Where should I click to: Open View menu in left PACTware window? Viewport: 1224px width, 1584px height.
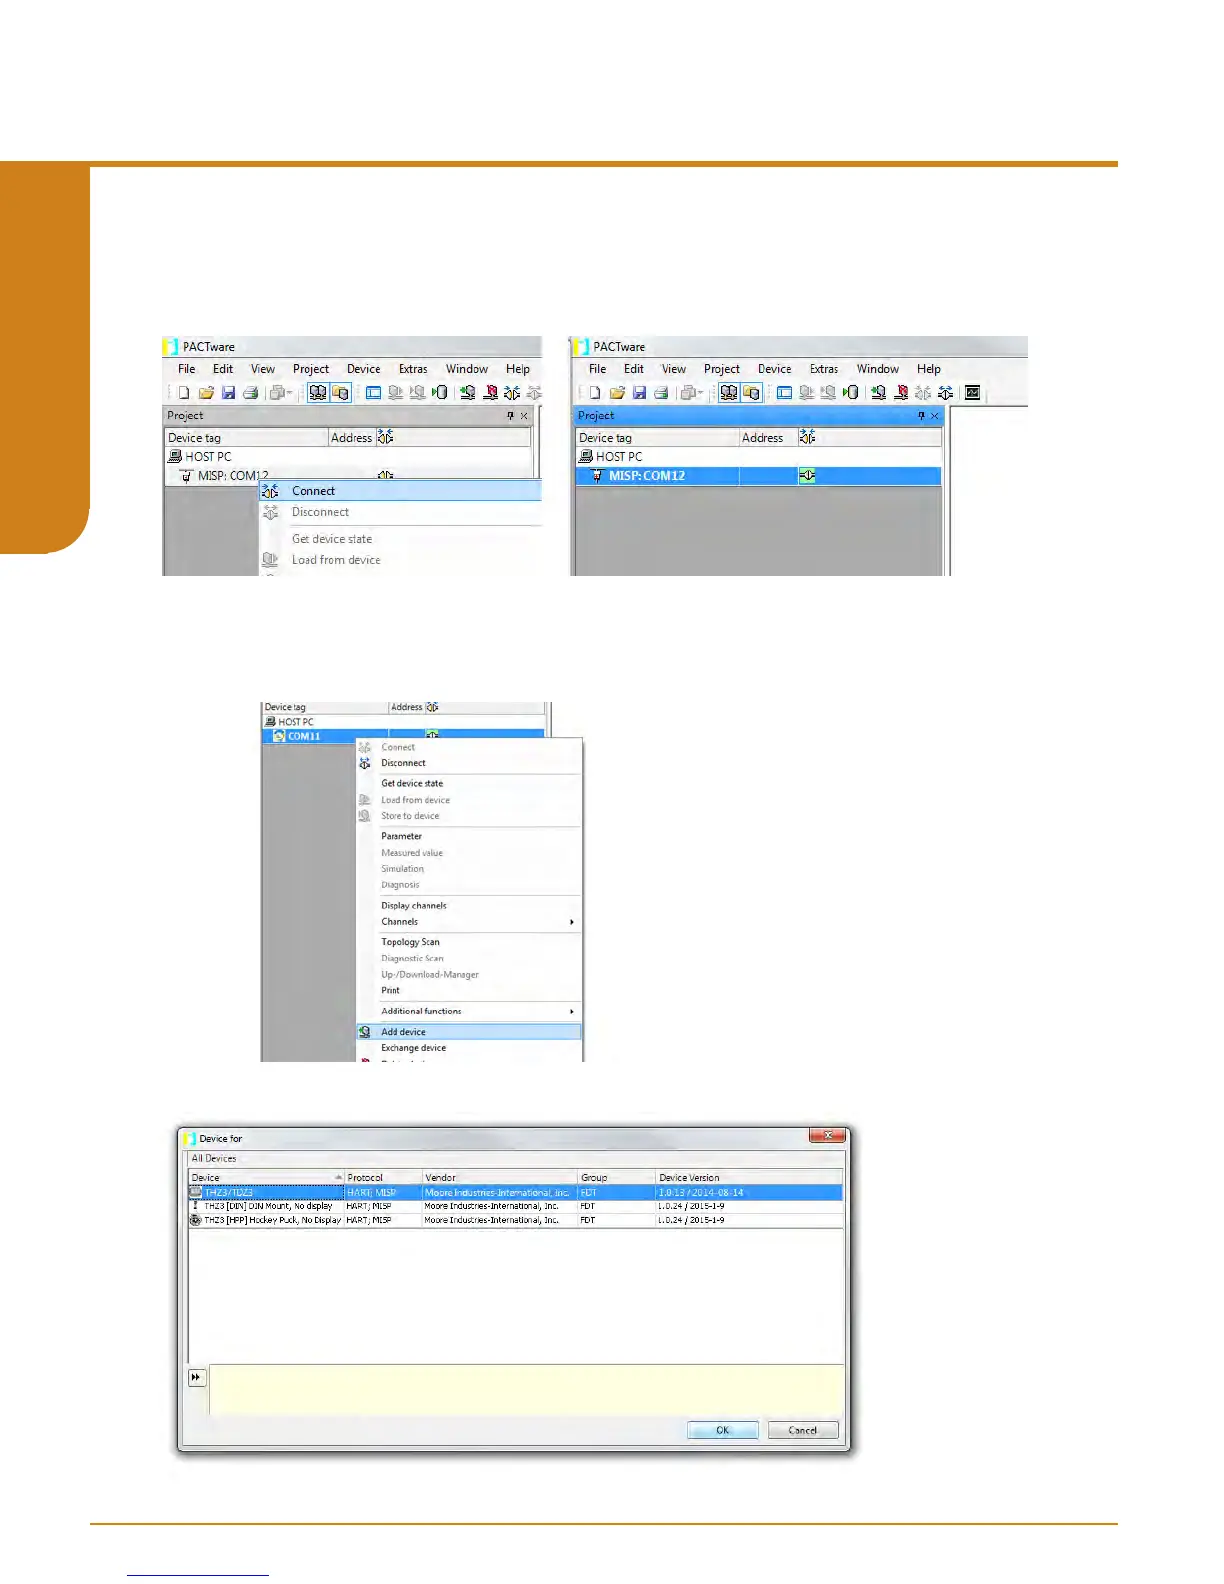263,369
